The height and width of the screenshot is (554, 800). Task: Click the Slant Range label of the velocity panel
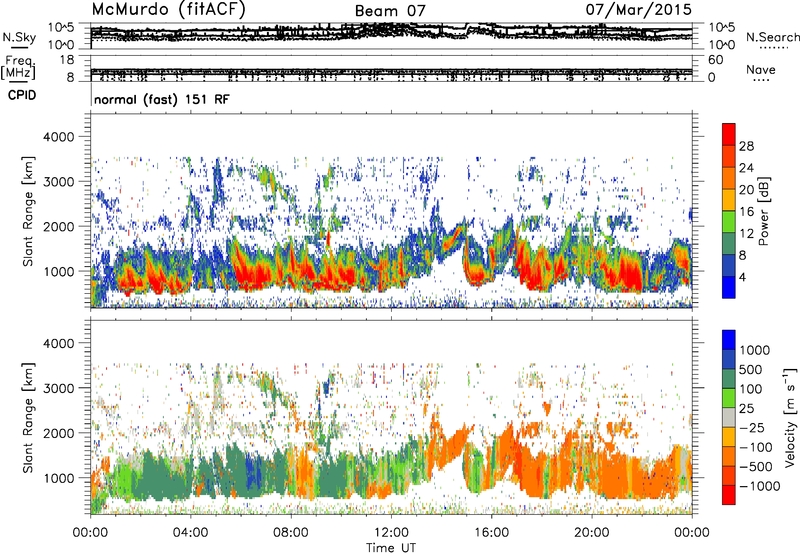click(28, 417)
